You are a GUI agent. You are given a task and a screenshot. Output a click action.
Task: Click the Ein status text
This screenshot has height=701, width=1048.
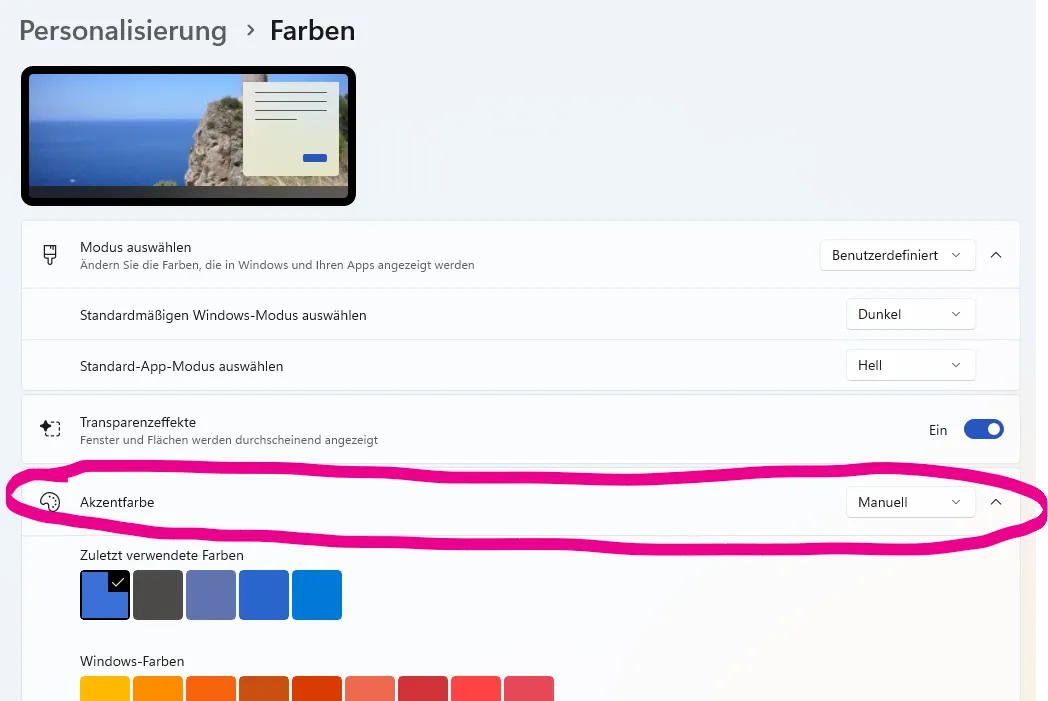tap(938, 430)
